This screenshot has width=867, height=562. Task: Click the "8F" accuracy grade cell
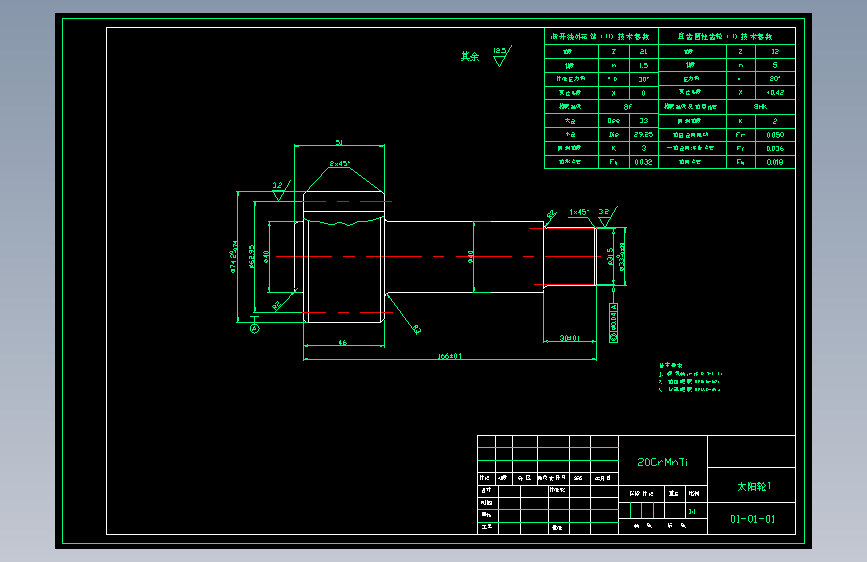coord(628,106)
